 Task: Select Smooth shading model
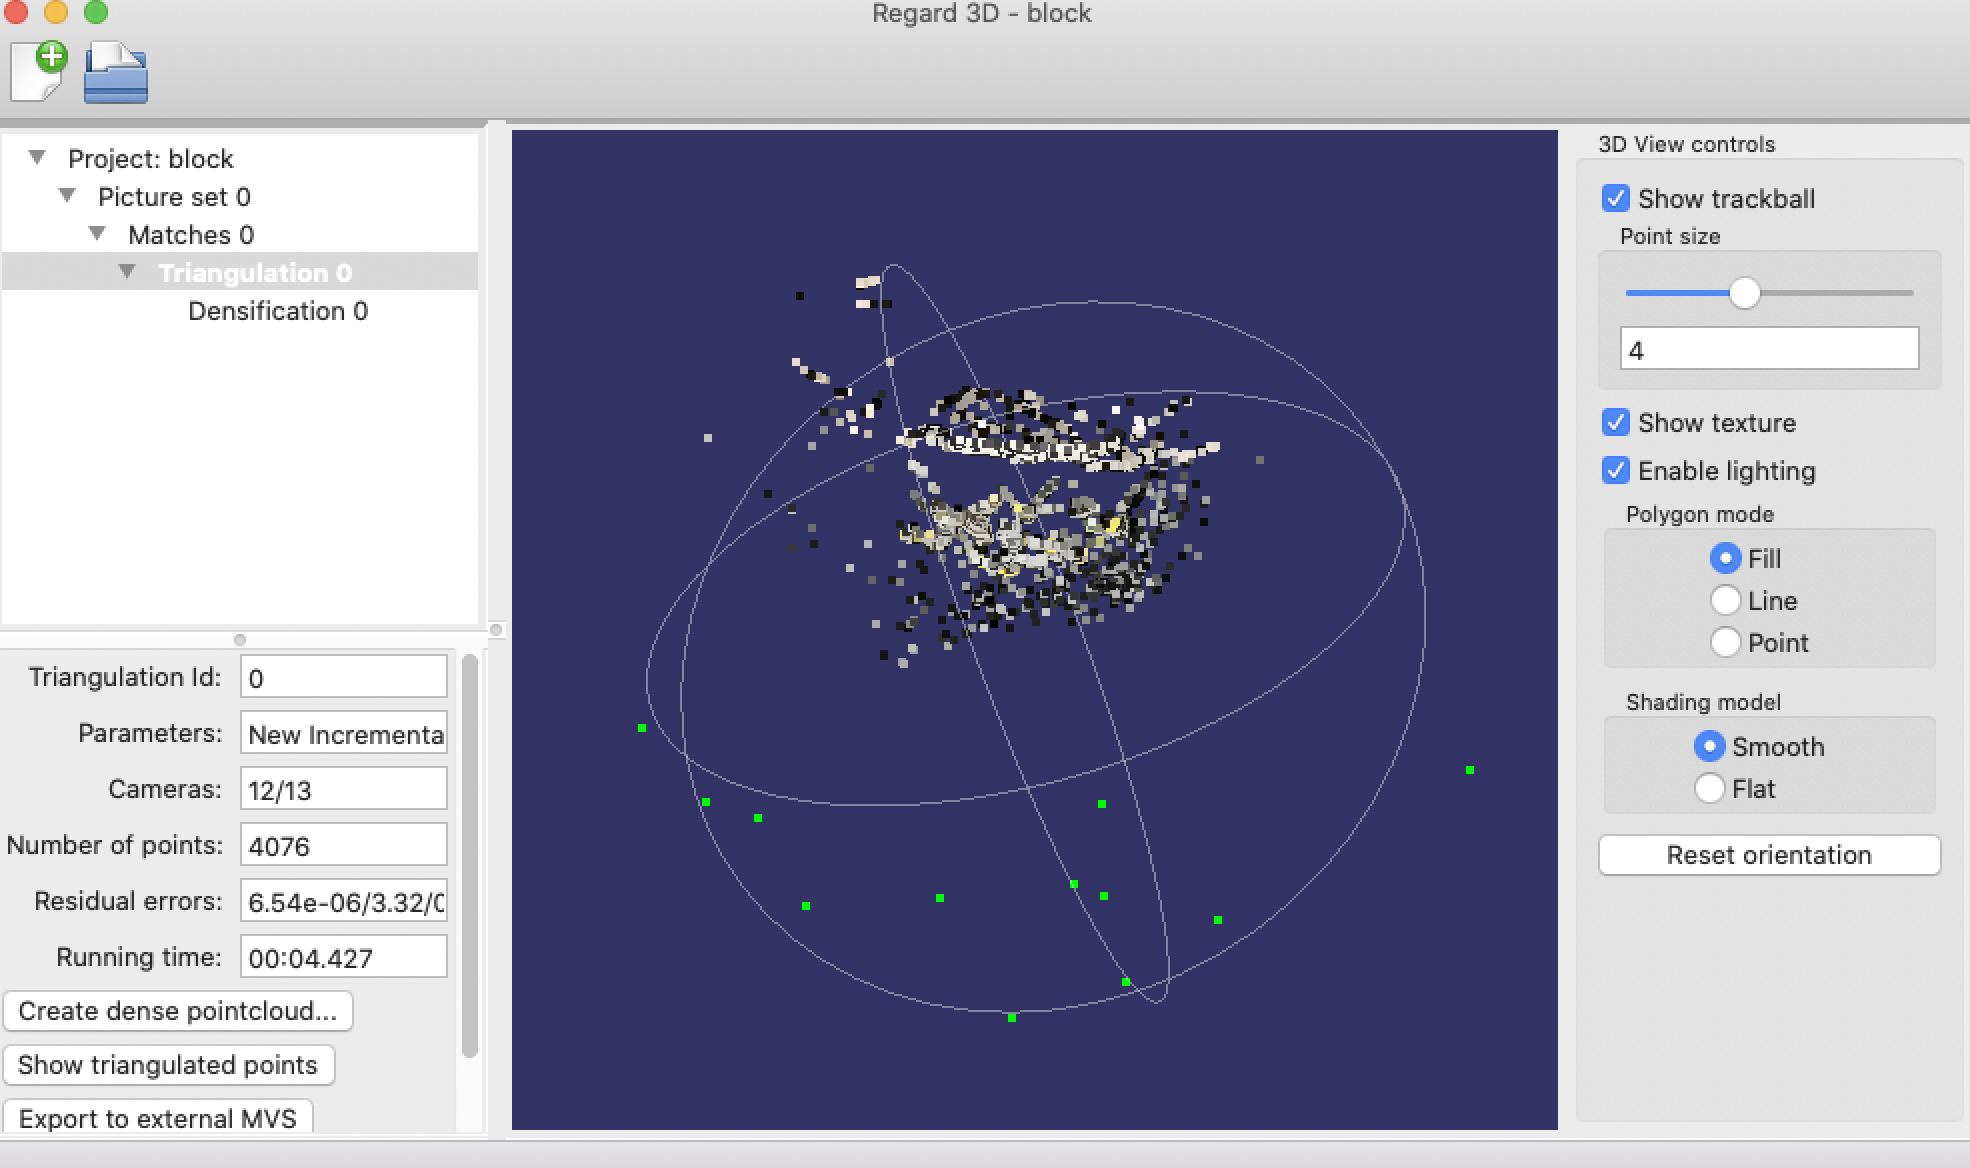(1710, 746)
